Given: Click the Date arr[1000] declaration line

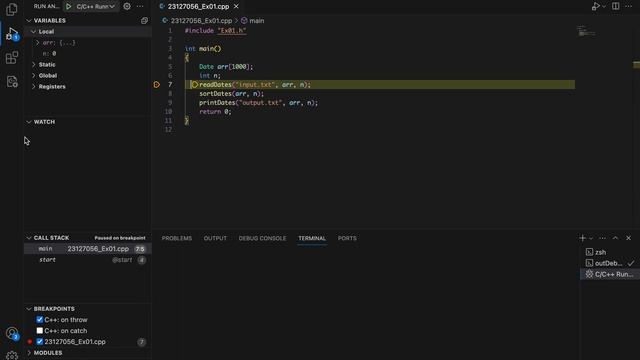Looking at the screenshot, I should [x=226, y=67].
